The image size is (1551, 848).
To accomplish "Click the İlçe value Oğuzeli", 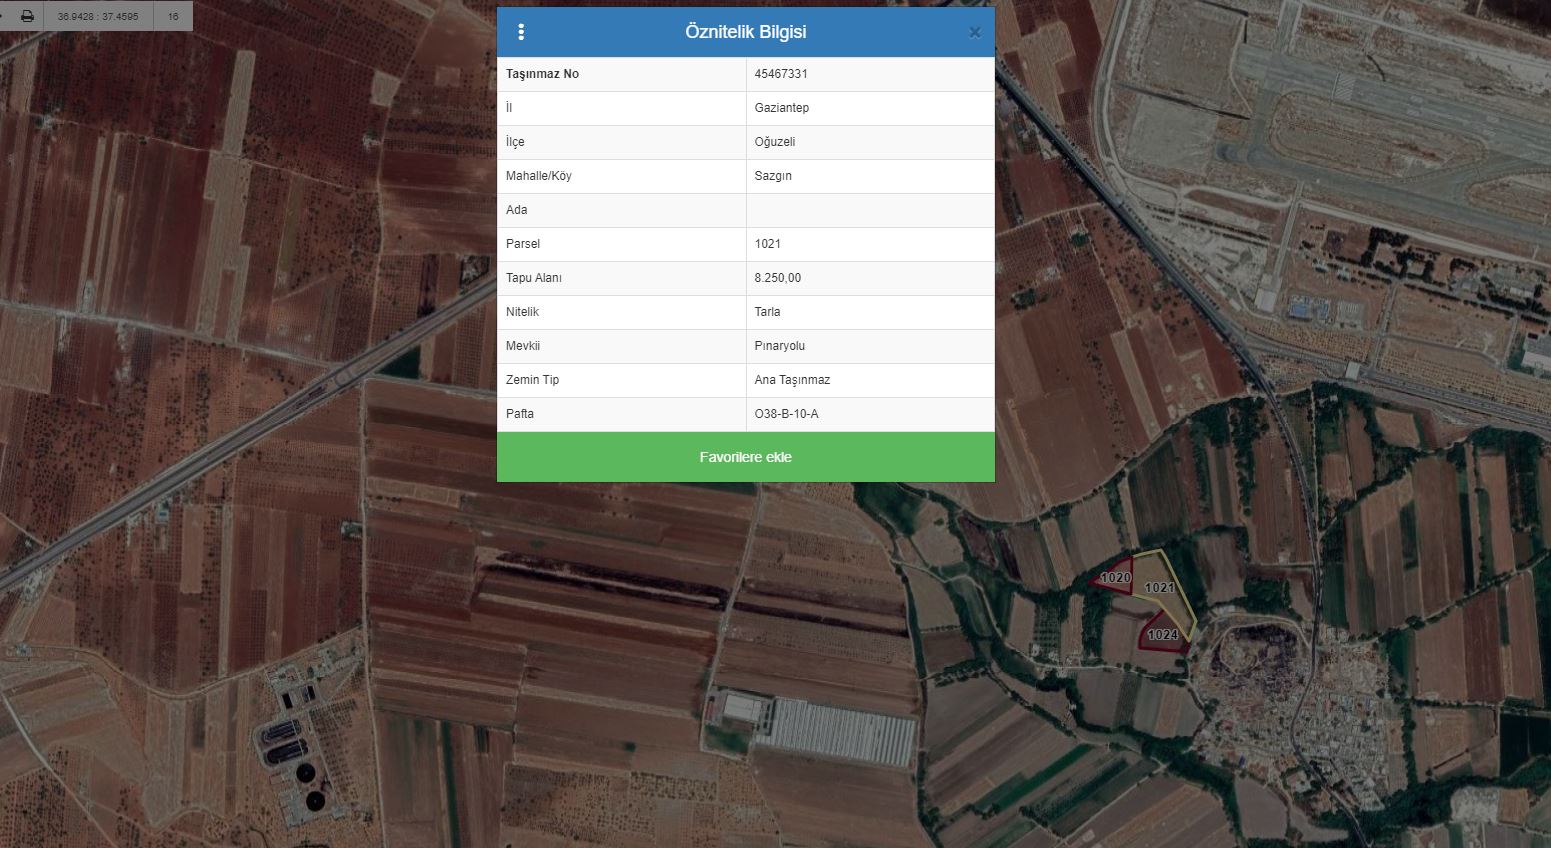I will point(775,142).
